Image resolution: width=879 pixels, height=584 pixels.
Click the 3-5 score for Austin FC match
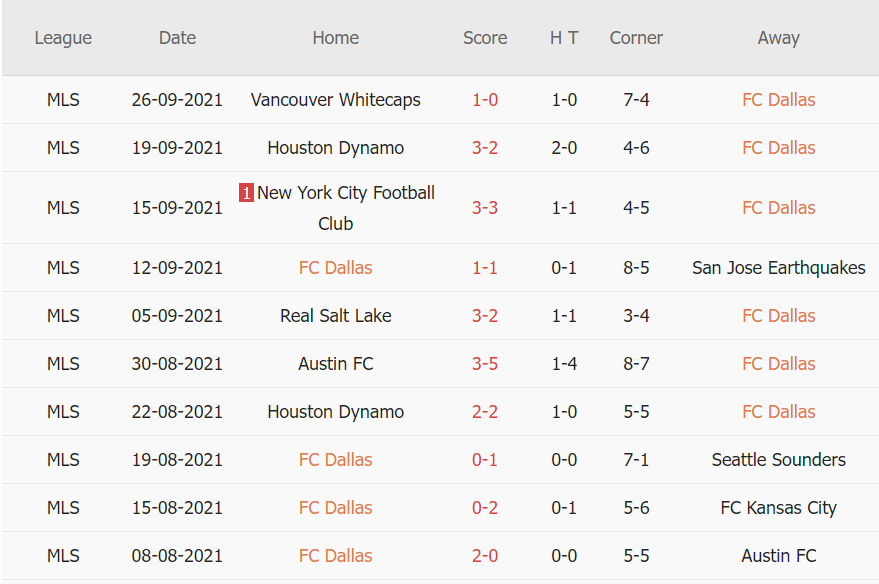pos(485,364)
